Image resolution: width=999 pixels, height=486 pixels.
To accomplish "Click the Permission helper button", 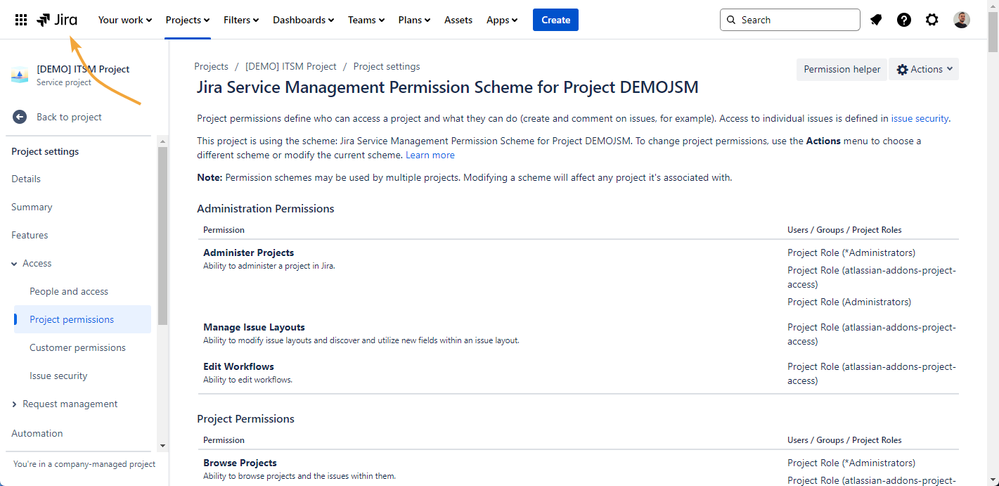I will 842,69.
